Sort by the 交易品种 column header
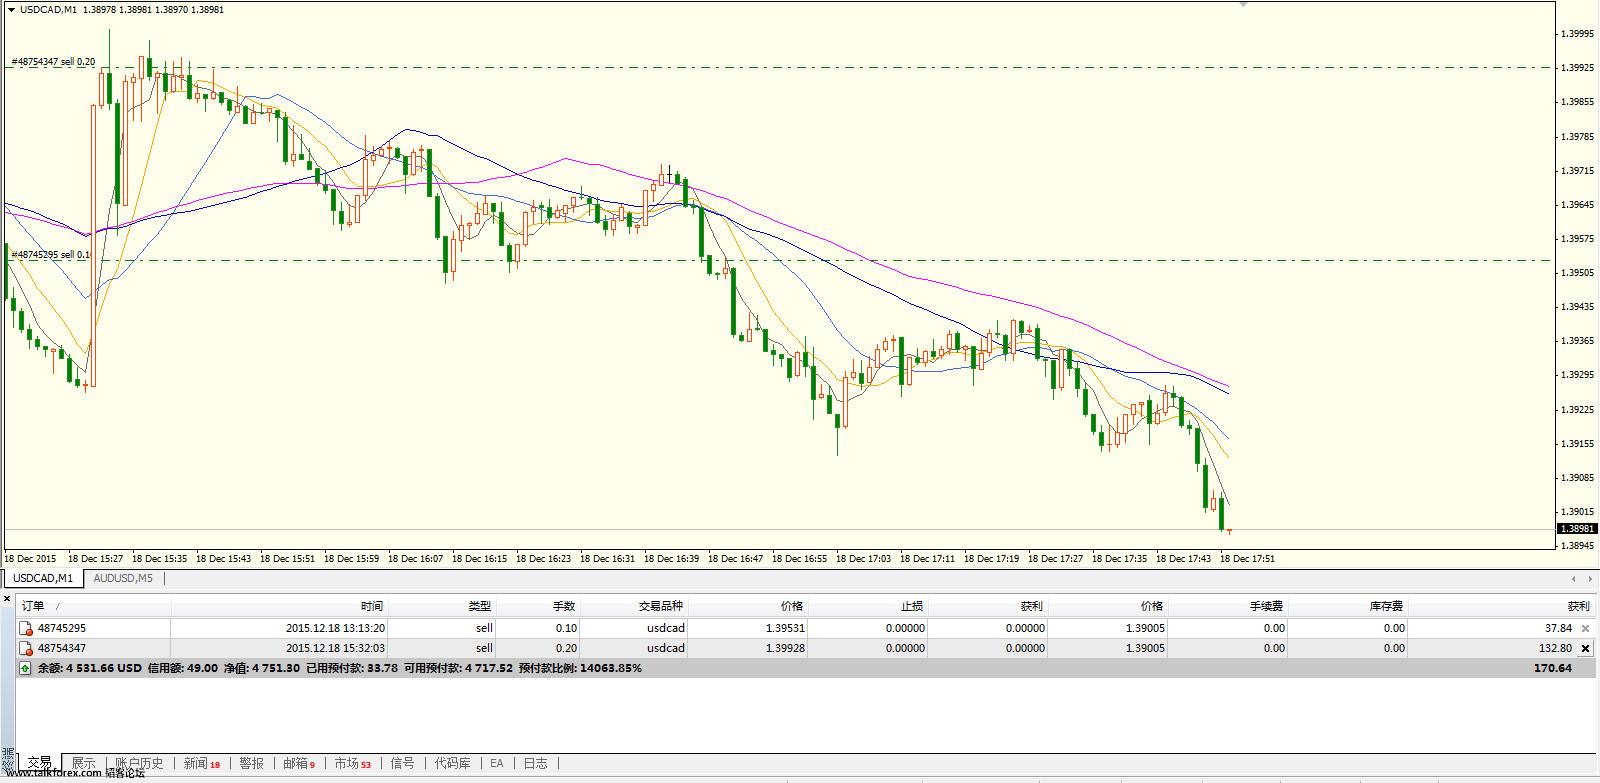The width and height of the screenshot is (1600, 783). pyautogui.click(x=634, y=606)
